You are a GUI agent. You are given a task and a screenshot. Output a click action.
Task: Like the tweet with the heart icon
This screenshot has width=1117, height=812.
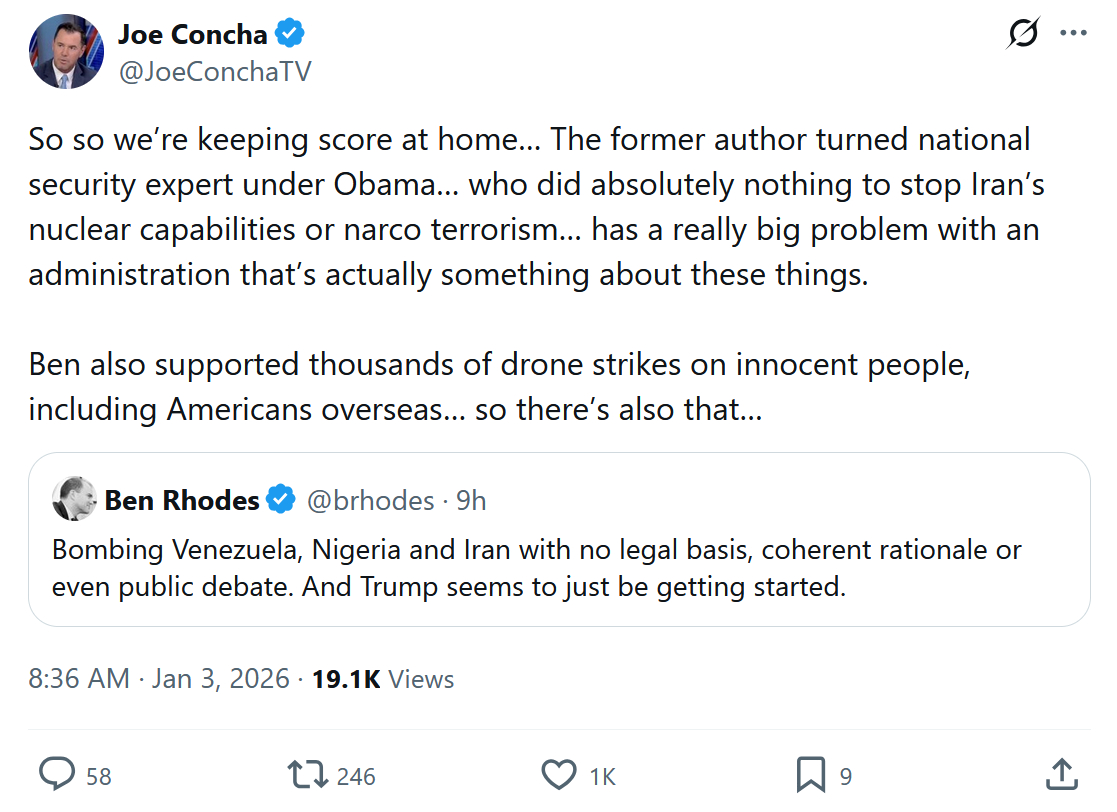[559, 775]
